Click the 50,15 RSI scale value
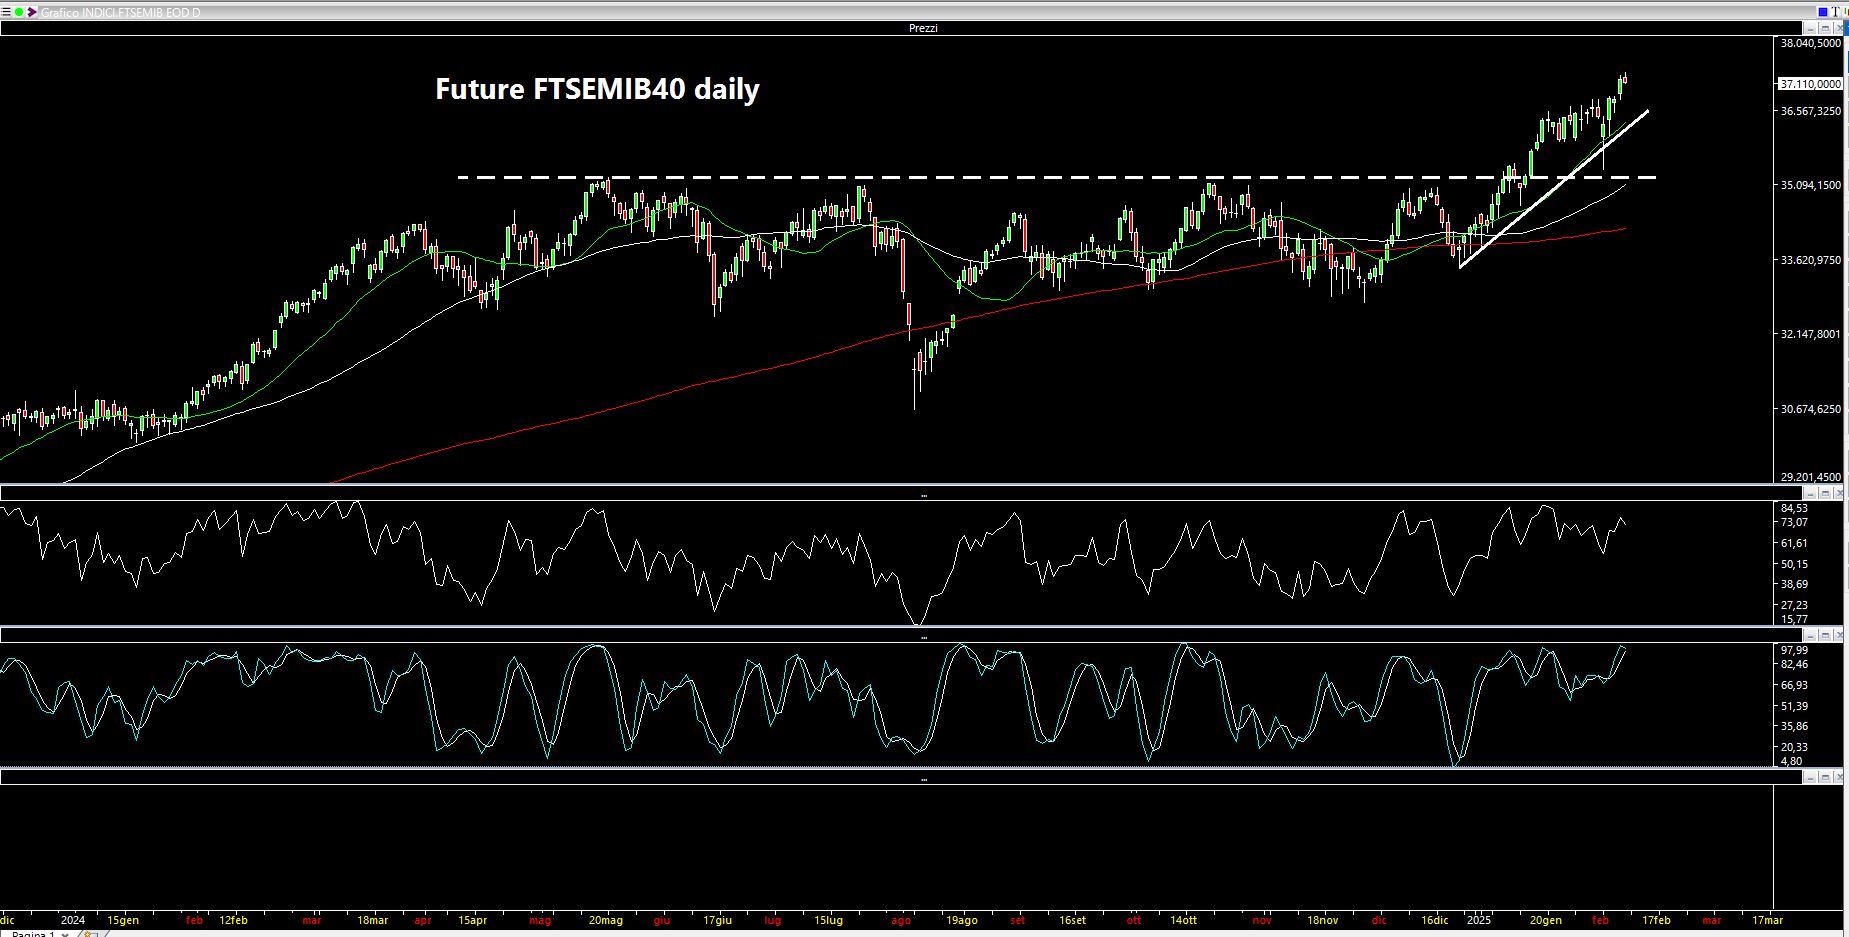Viewport: 1849px width, 937px height. coord(1794,564)
